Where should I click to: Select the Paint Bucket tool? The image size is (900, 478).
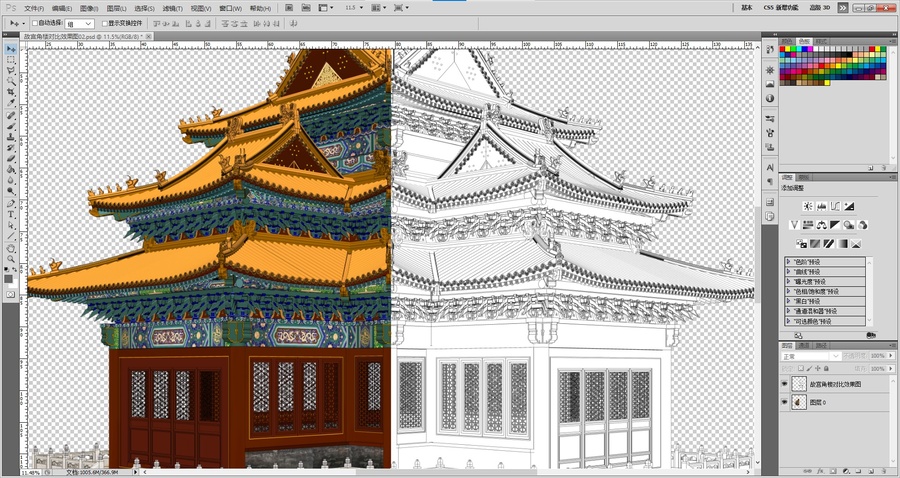click(x=11, y=169)
